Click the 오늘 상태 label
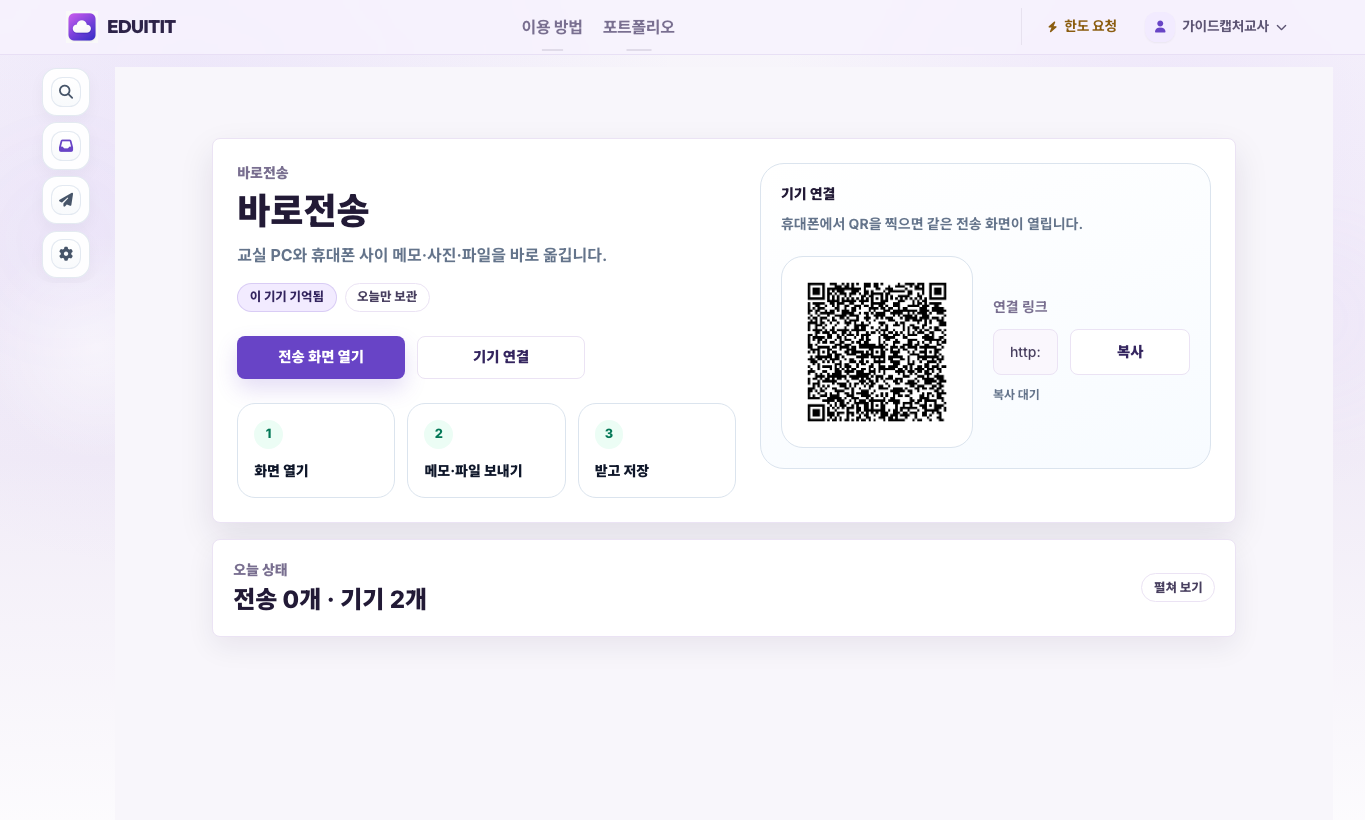This screenshot has width=1365, height=820. pos(260,569)
